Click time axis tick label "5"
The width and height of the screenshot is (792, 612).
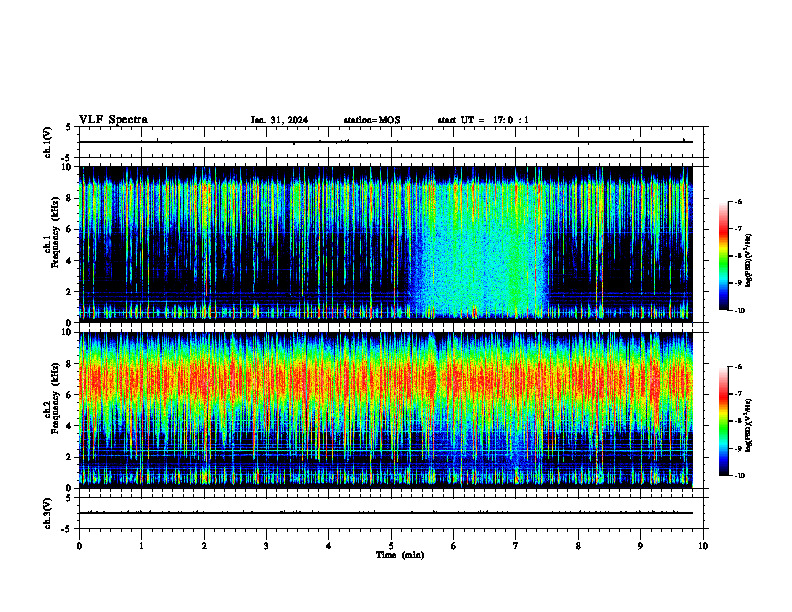coord(391,546)
